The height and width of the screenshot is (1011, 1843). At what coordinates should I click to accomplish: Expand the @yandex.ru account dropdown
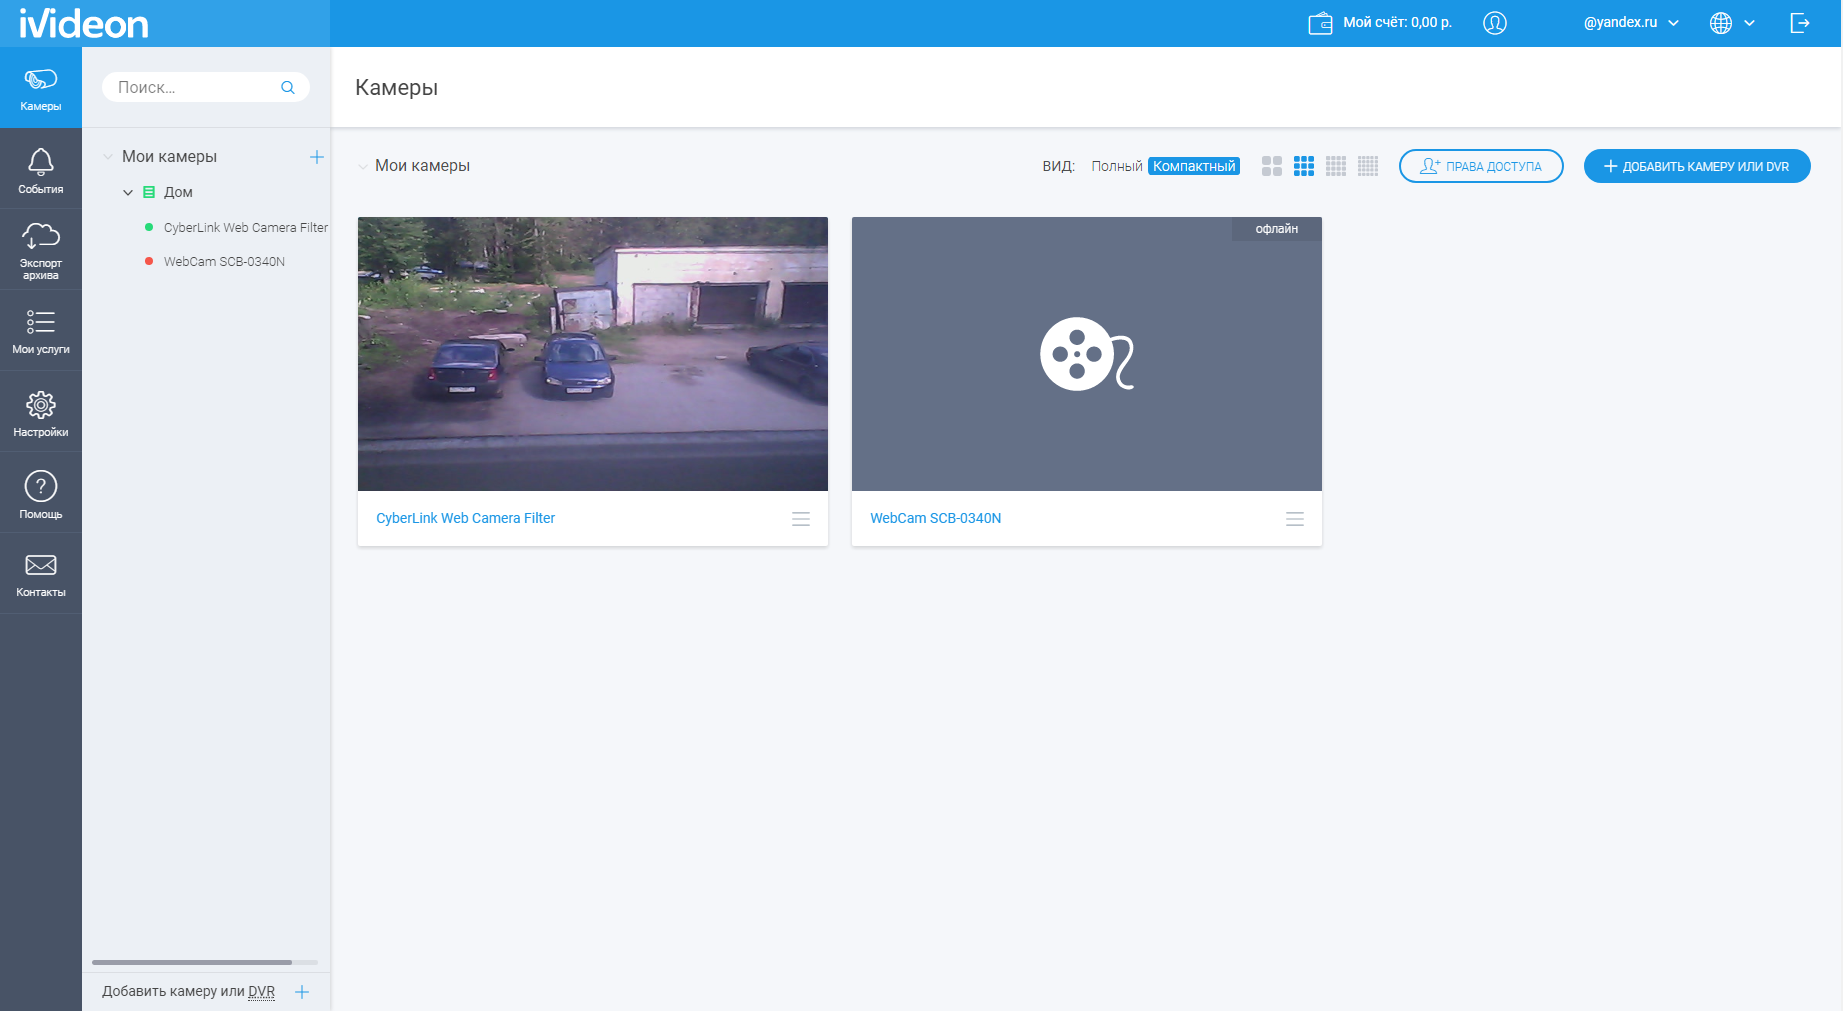[1630, 23]
